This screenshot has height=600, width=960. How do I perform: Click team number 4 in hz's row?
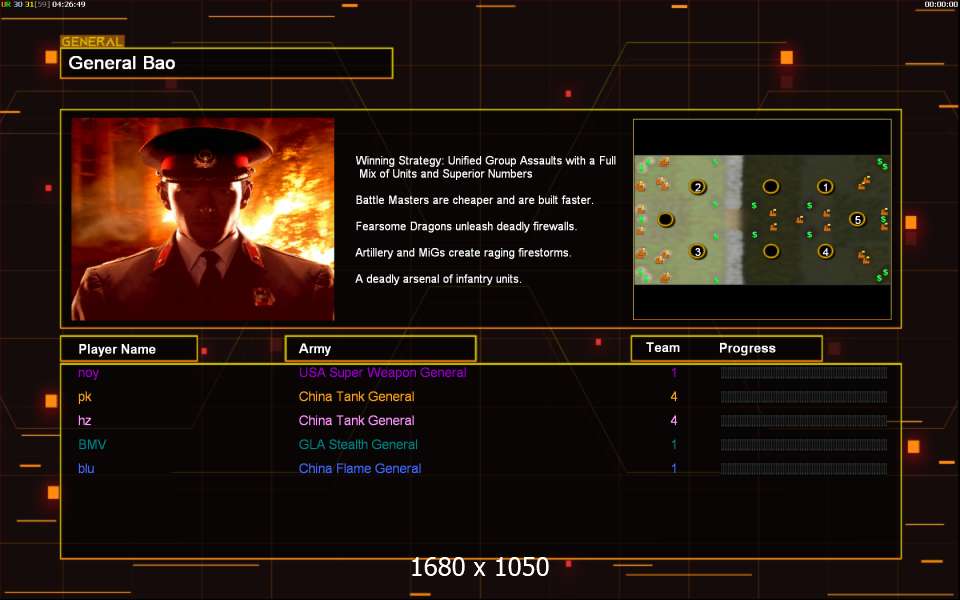[x=673, y=421]
